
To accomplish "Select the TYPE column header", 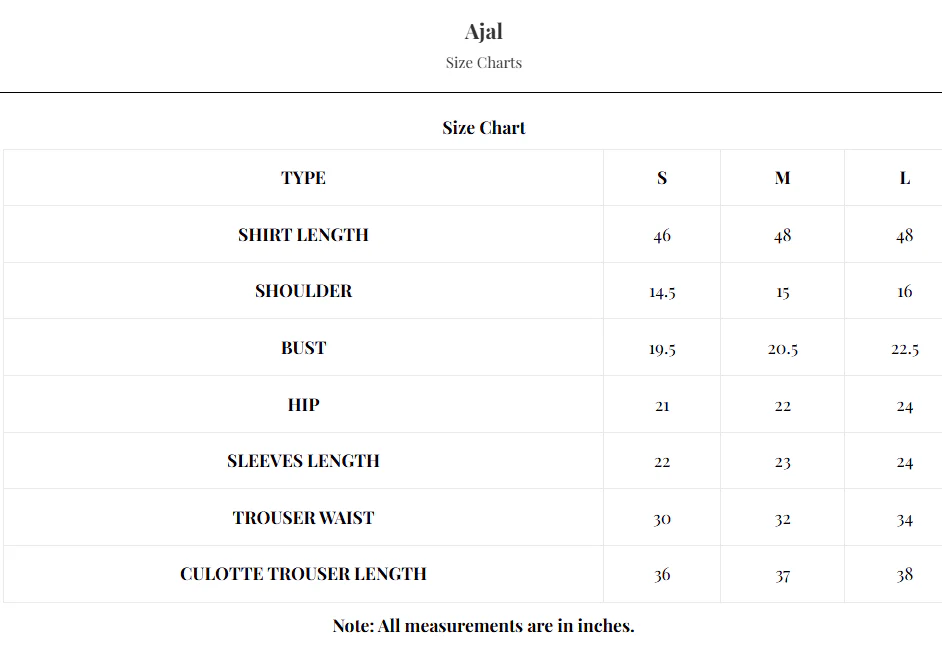I will pyautogui.click(x=303, y=178).
